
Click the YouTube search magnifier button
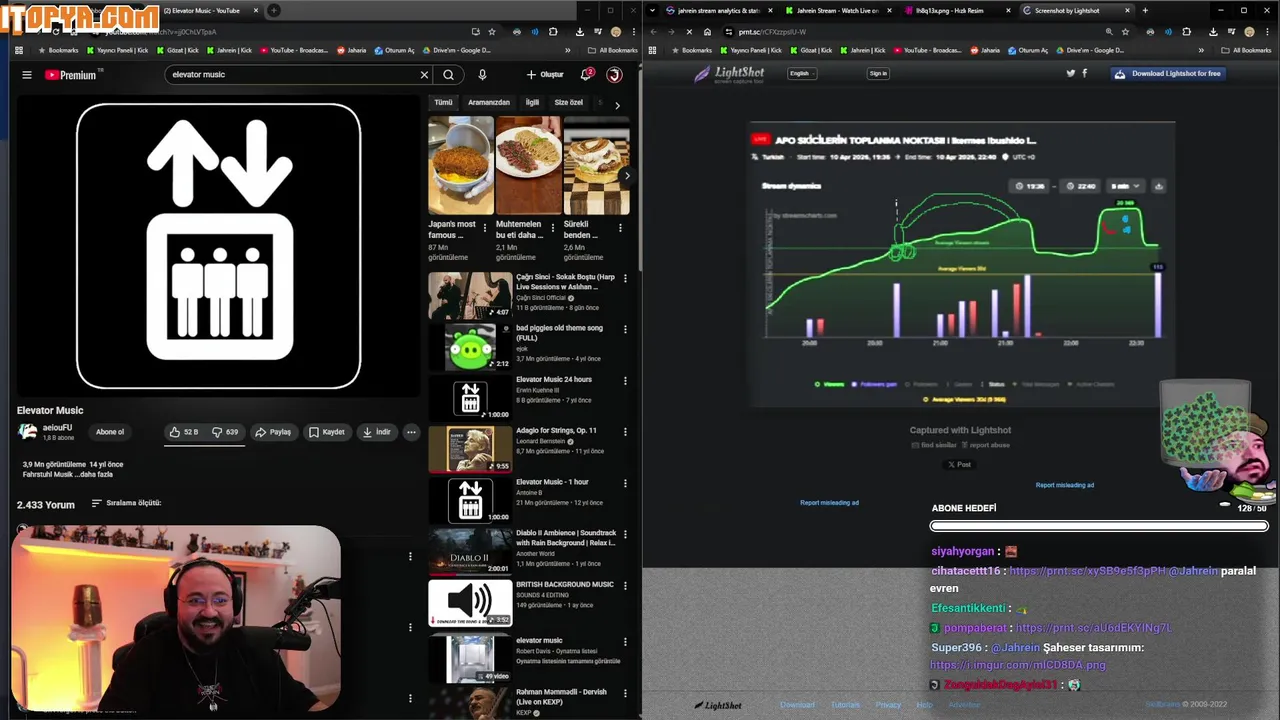pos(448,75)
